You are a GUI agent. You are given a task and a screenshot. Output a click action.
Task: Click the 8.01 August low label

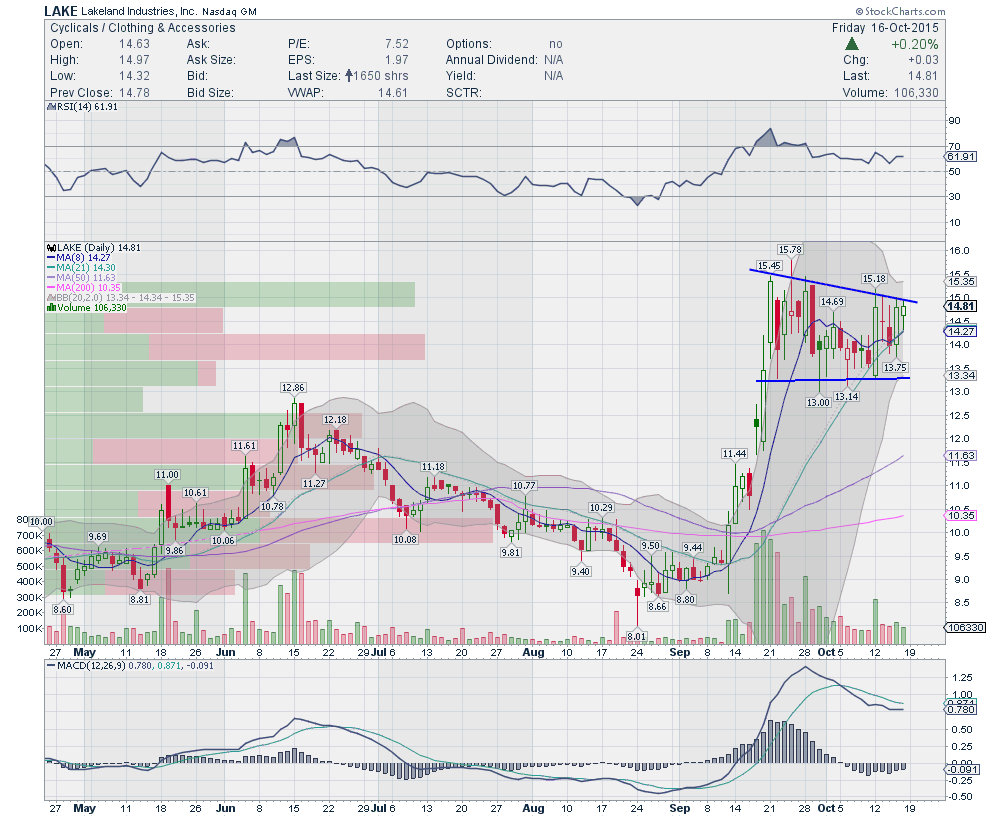[x=636, y=636]
